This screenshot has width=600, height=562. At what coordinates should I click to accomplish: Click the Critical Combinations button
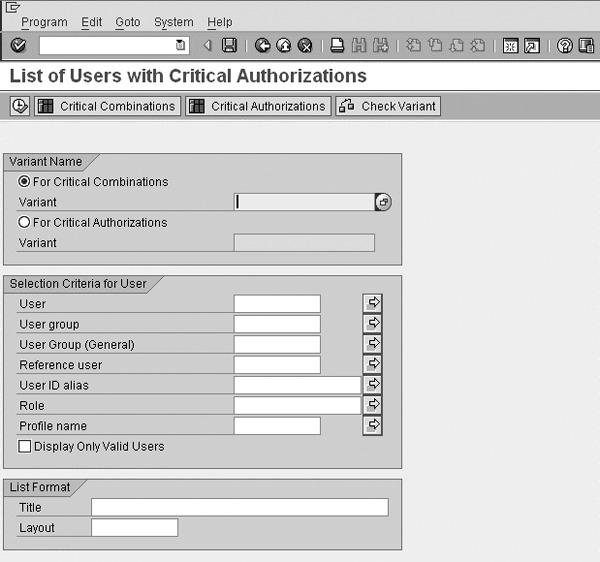coord(107,106)
